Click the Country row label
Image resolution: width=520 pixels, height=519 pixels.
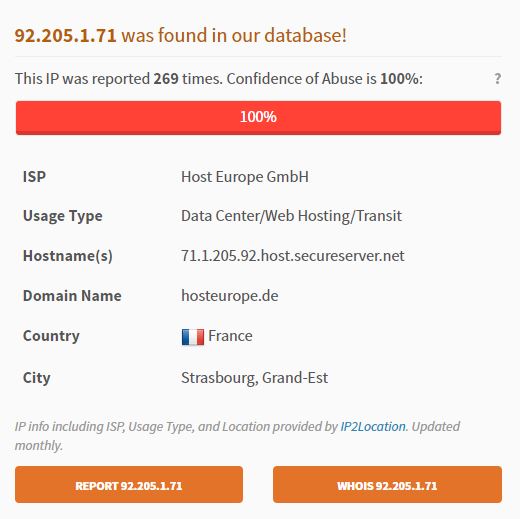[51, 336]
